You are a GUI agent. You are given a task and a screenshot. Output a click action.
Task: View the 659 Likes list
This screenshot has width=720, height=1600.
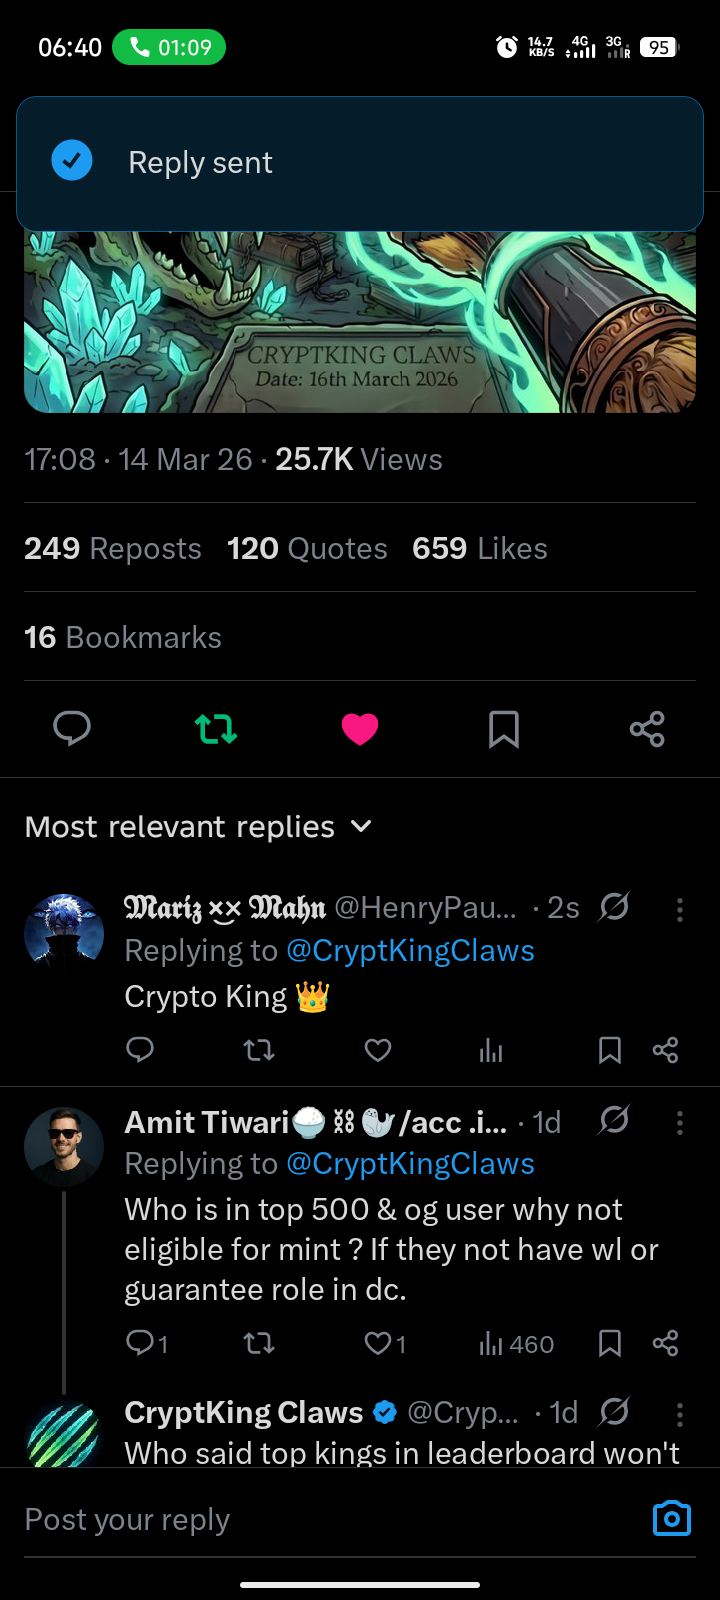pyautogui.click(x=480, y=548)
